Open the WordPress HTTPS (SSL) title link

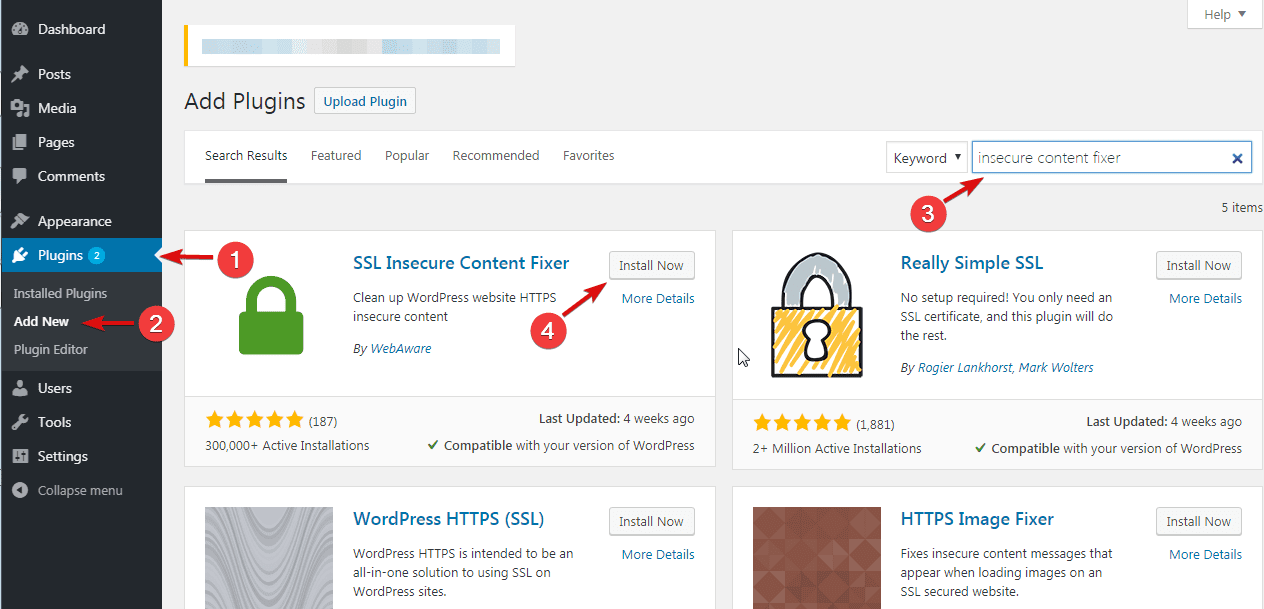[449, 519]
